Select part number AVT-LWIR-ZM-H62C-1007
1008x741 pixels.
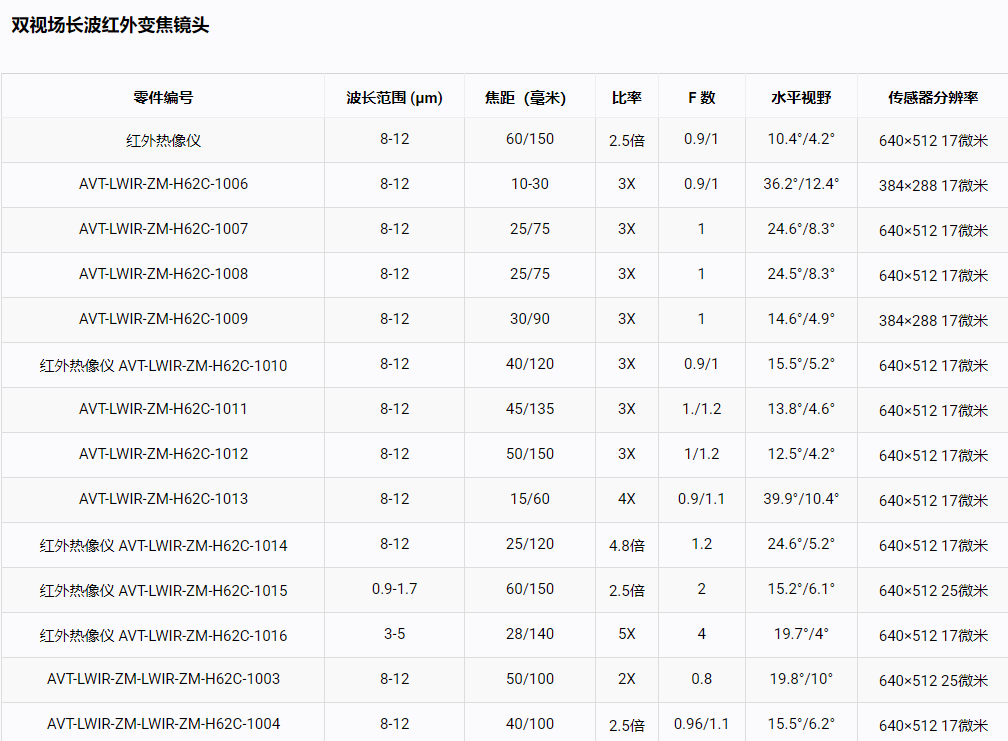pos(163,229)
